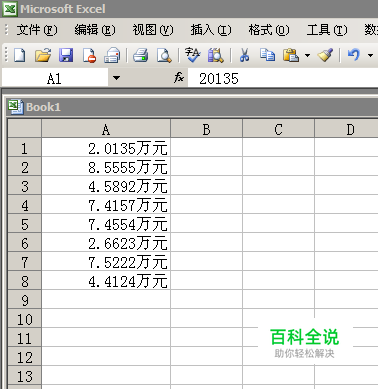Open the Name Box dropdown arrow
Viewport: 378px width, 389px height.
coord(116,78)
